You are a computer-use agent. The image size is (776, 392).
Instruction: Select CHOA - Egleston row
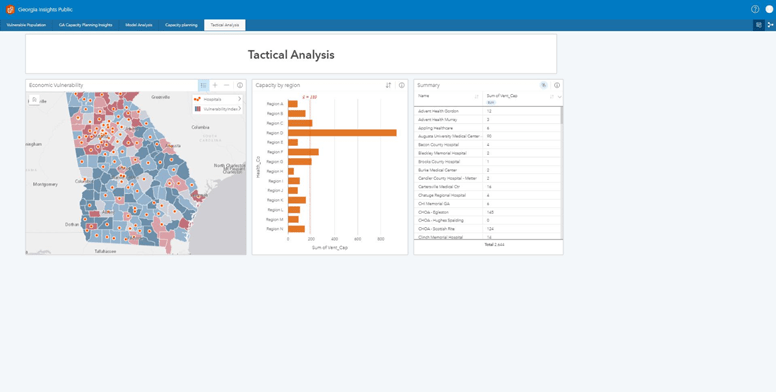(x=487, y=212)
